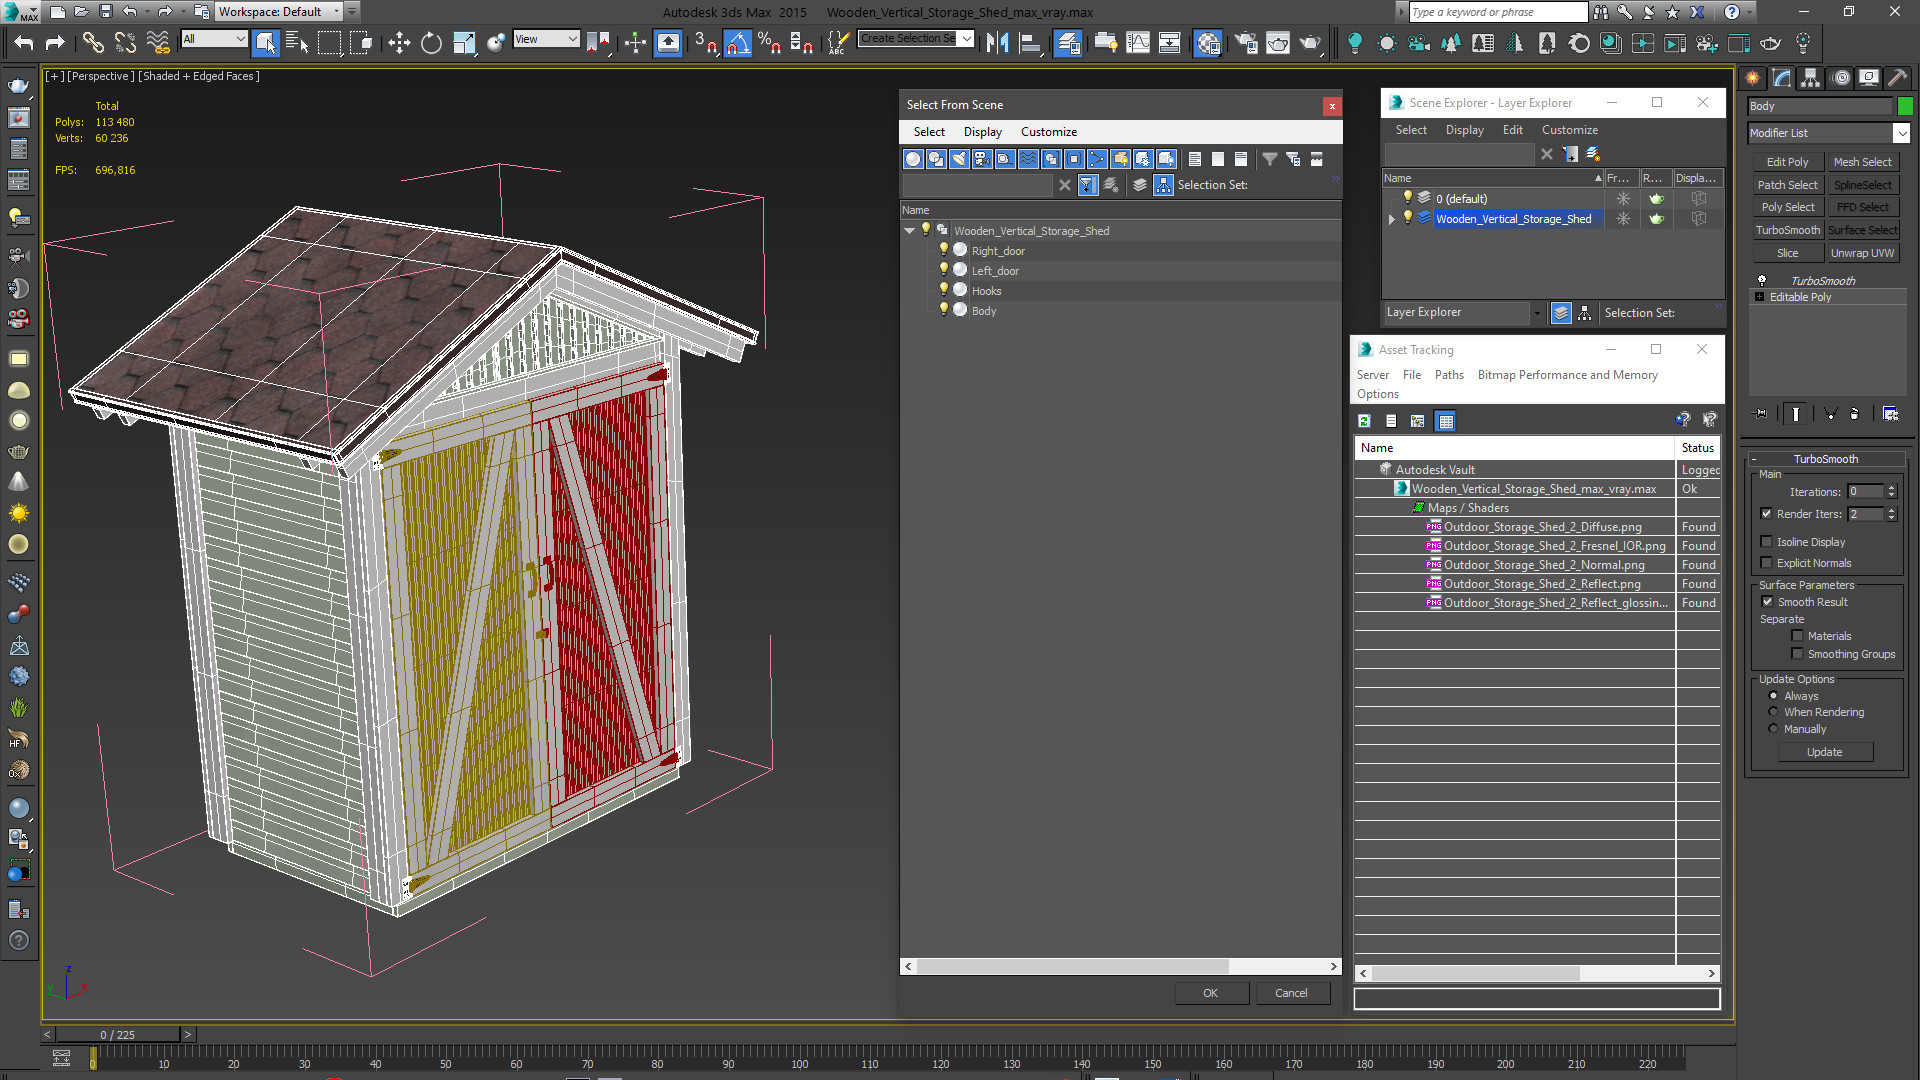This screenshot has height=1080, width=1920.
Task: Select the Select Object tool
Action: 265,42
